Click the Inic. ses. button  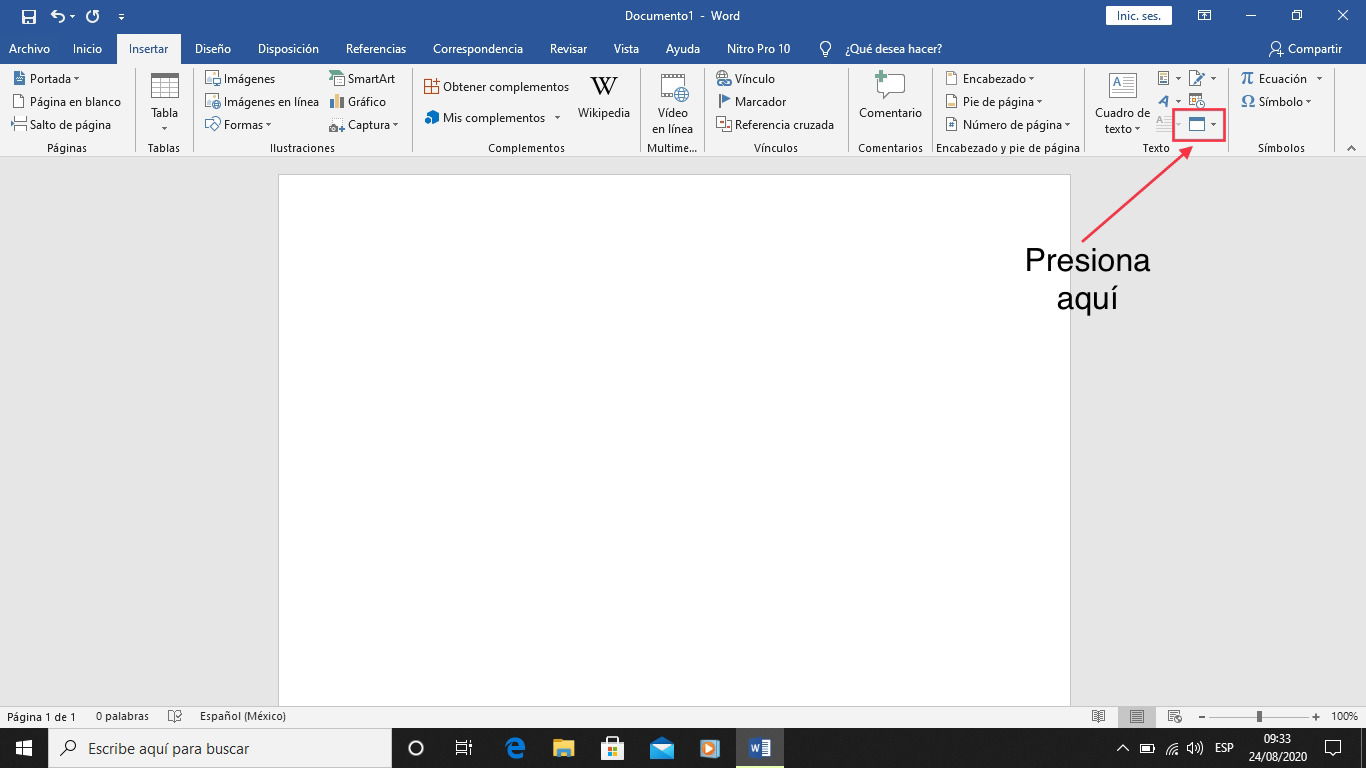click(1137, 15)
